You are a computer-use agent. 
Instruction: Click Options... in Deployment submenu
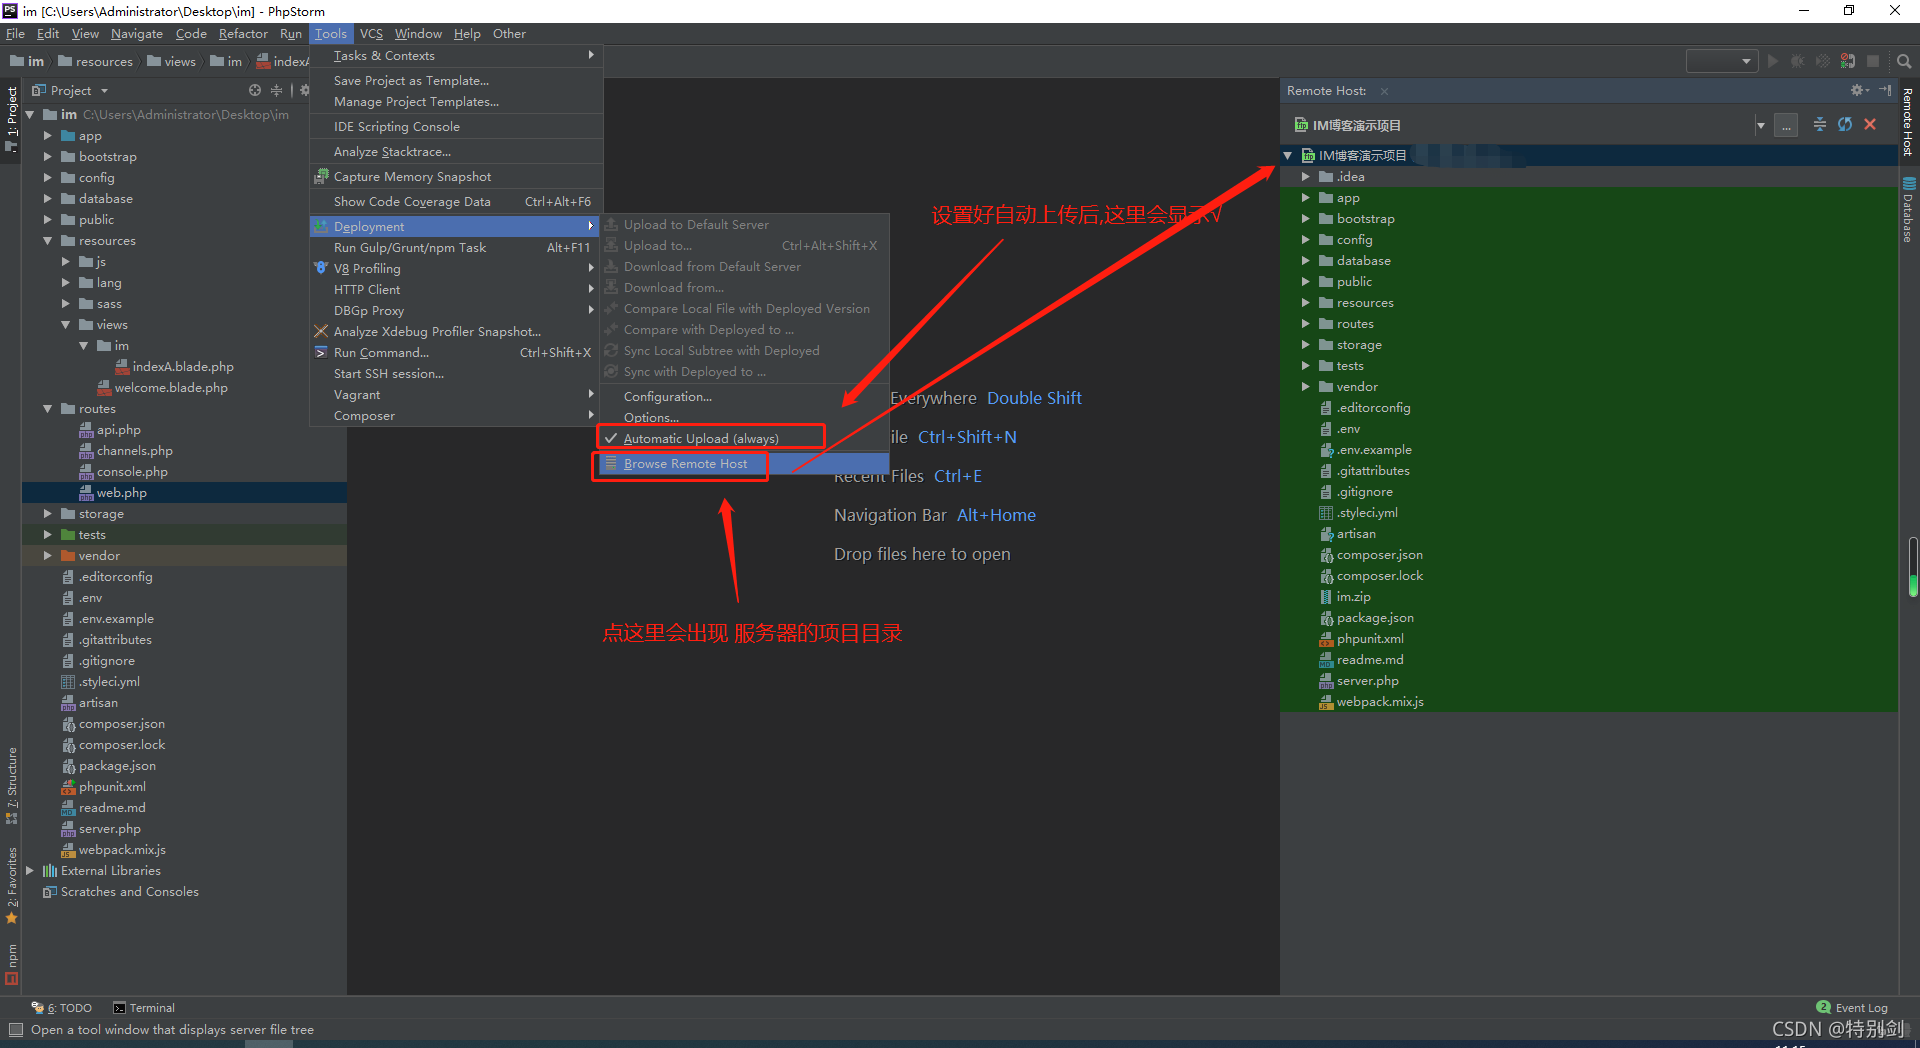coord(744,418)
